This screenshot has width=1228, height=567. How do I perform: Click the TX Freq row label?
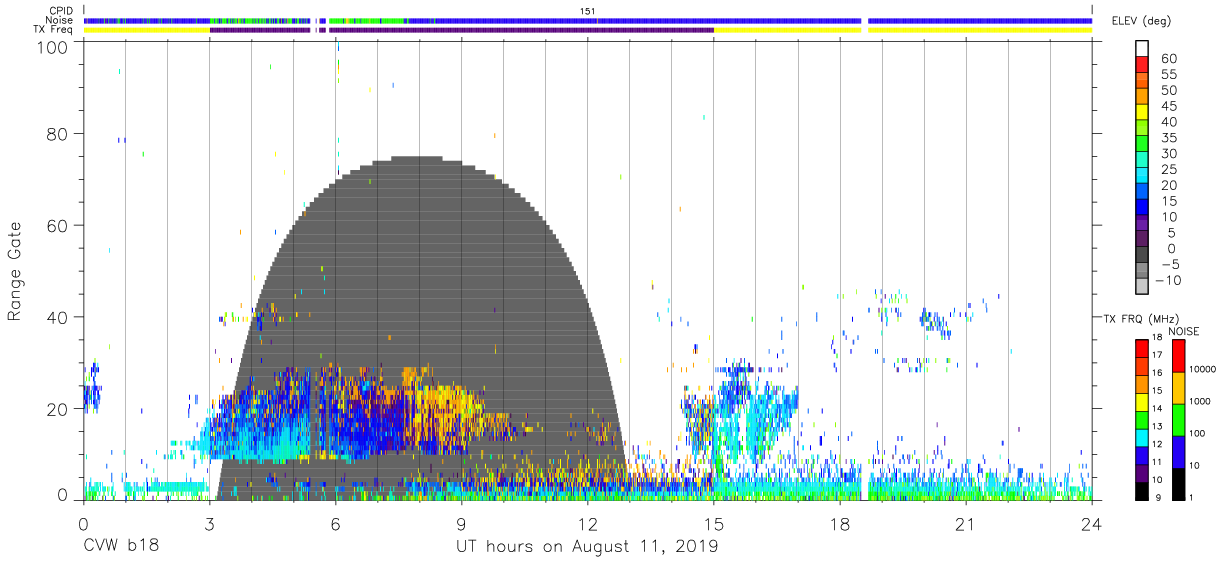pyautogui.click(x=53, y=30)
